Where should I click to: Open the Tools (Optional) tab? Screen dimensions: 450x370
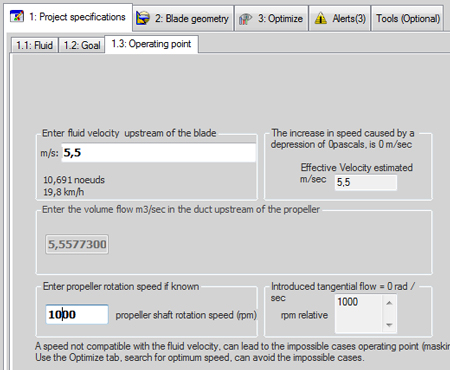point(408,18)
